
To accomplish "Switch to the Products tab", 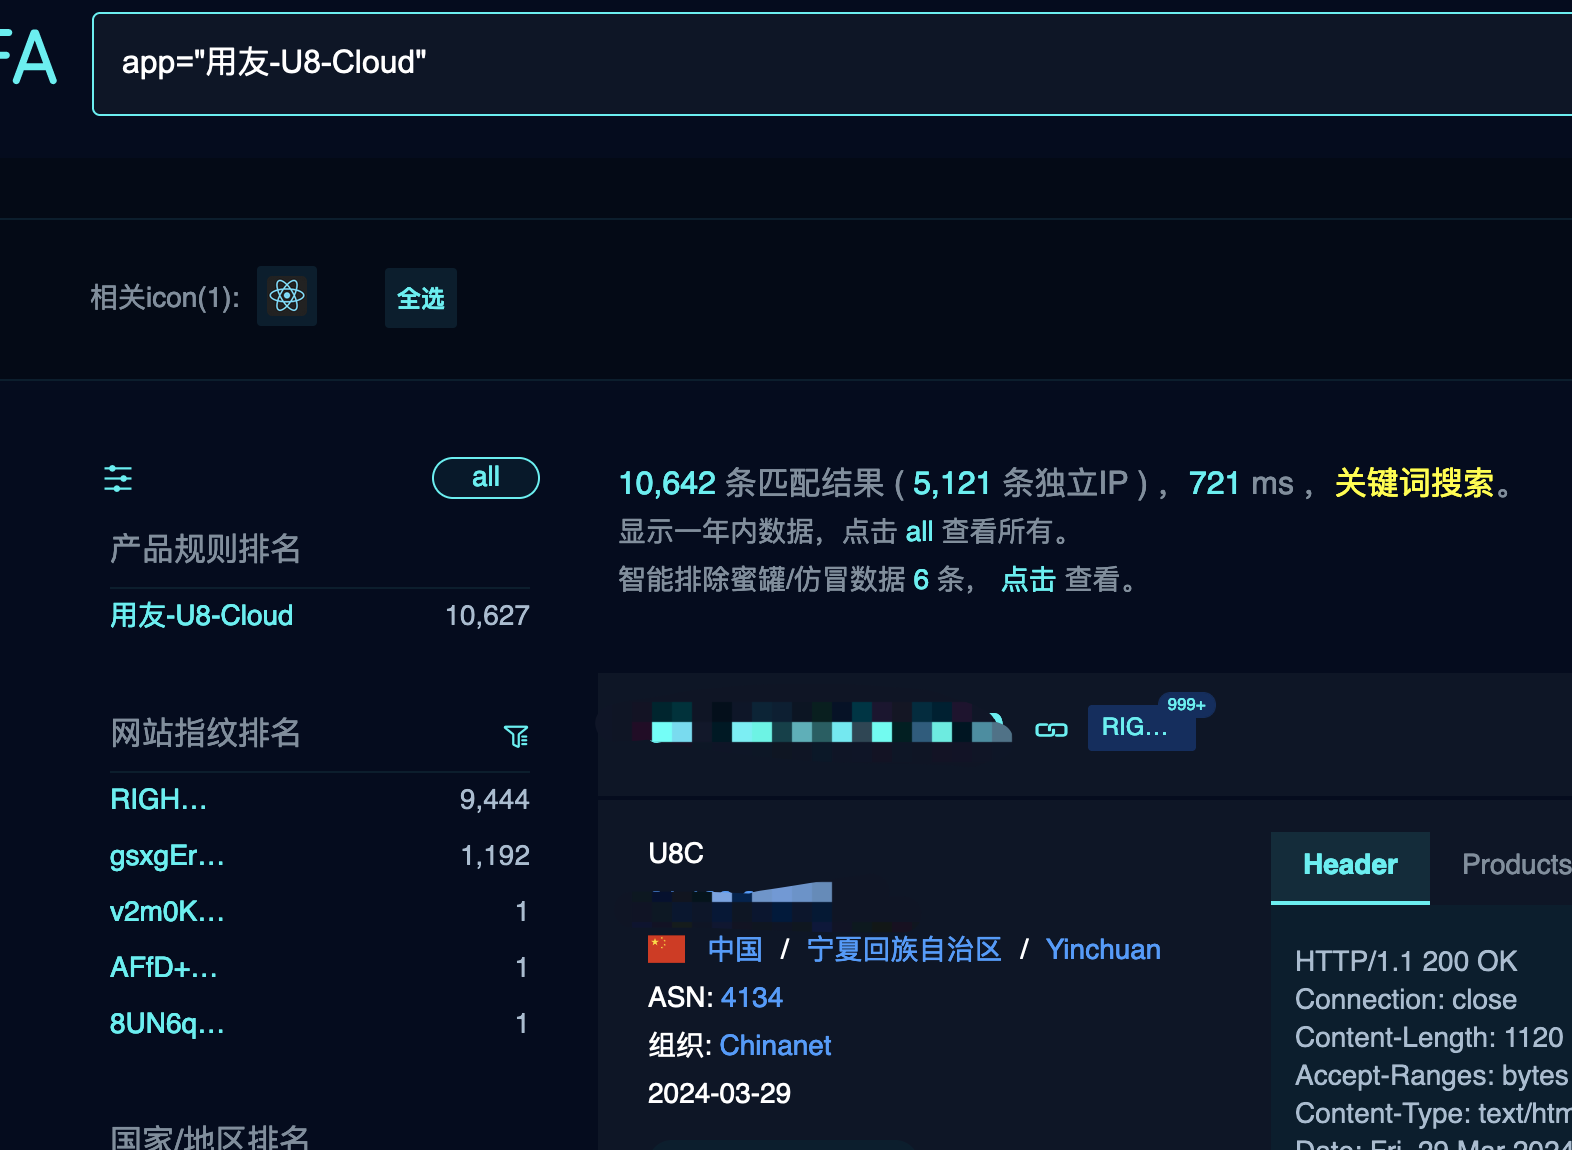I will 1516,865.
